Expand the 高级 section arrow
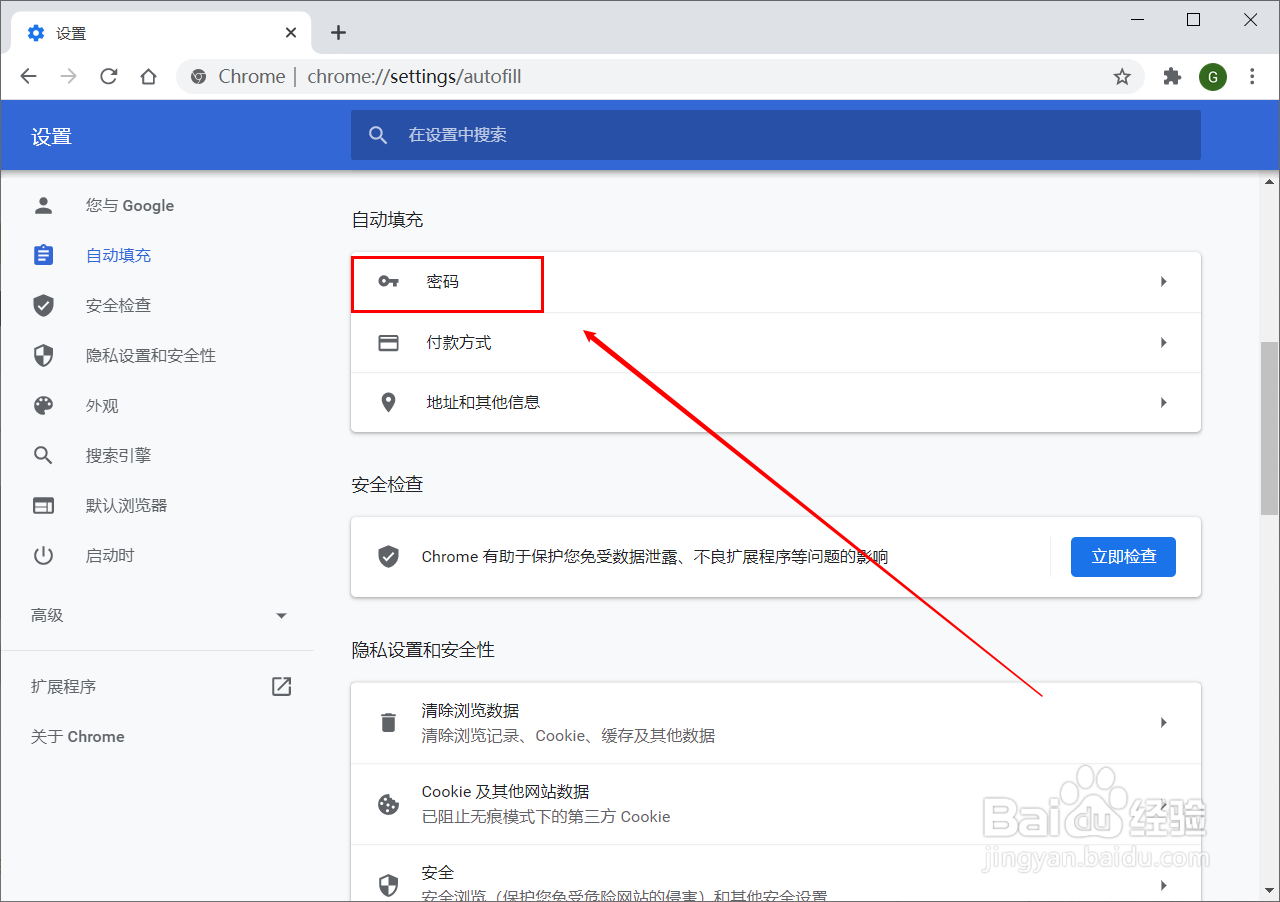 (x=281, y=616)
